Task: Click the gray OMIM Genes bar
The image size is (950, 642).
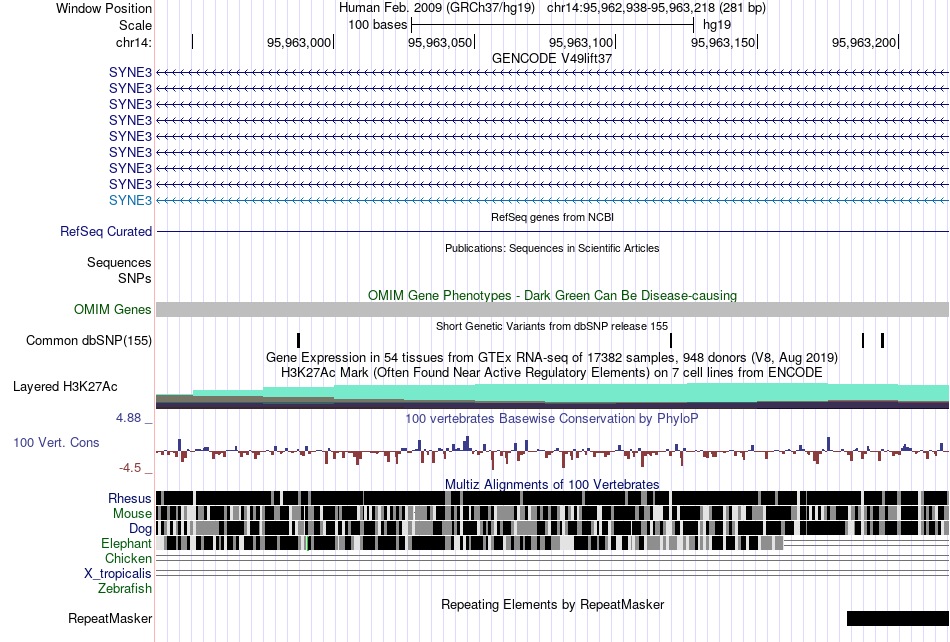Action: tap(552, 309)
